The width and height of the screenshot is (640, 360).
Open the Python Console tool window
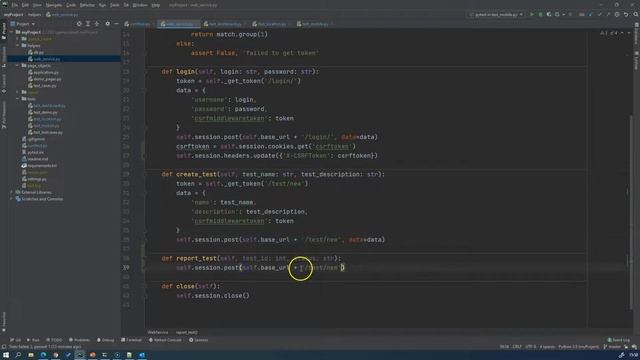tap(165, 340)
